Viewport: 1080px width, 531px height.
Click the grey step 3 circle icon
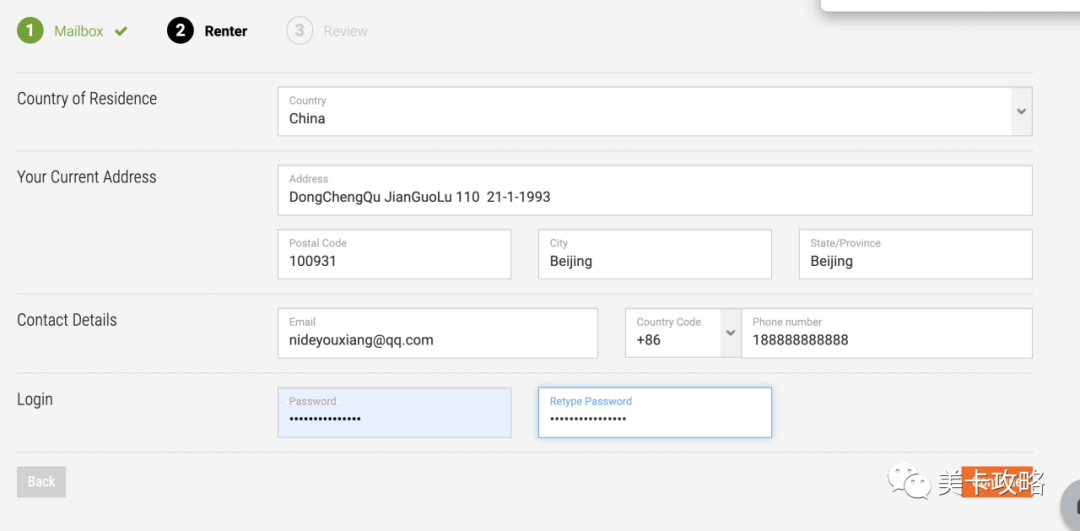[300, 31]
